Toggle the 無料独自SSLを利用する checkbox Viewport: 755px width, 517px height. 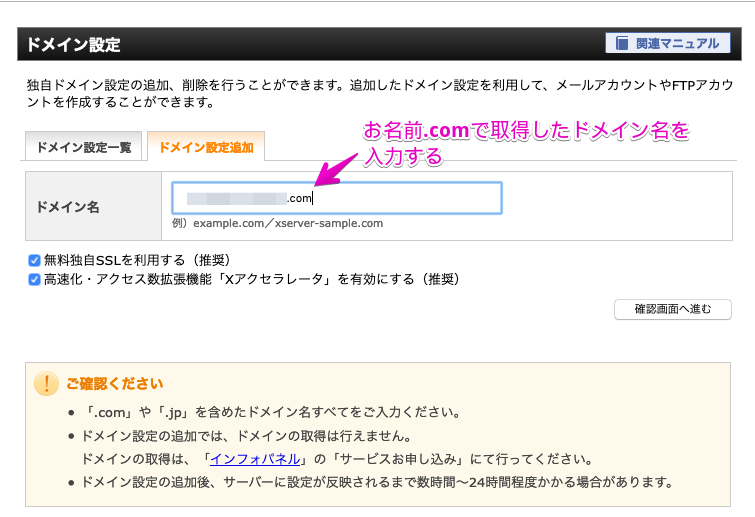coord(34,260)
